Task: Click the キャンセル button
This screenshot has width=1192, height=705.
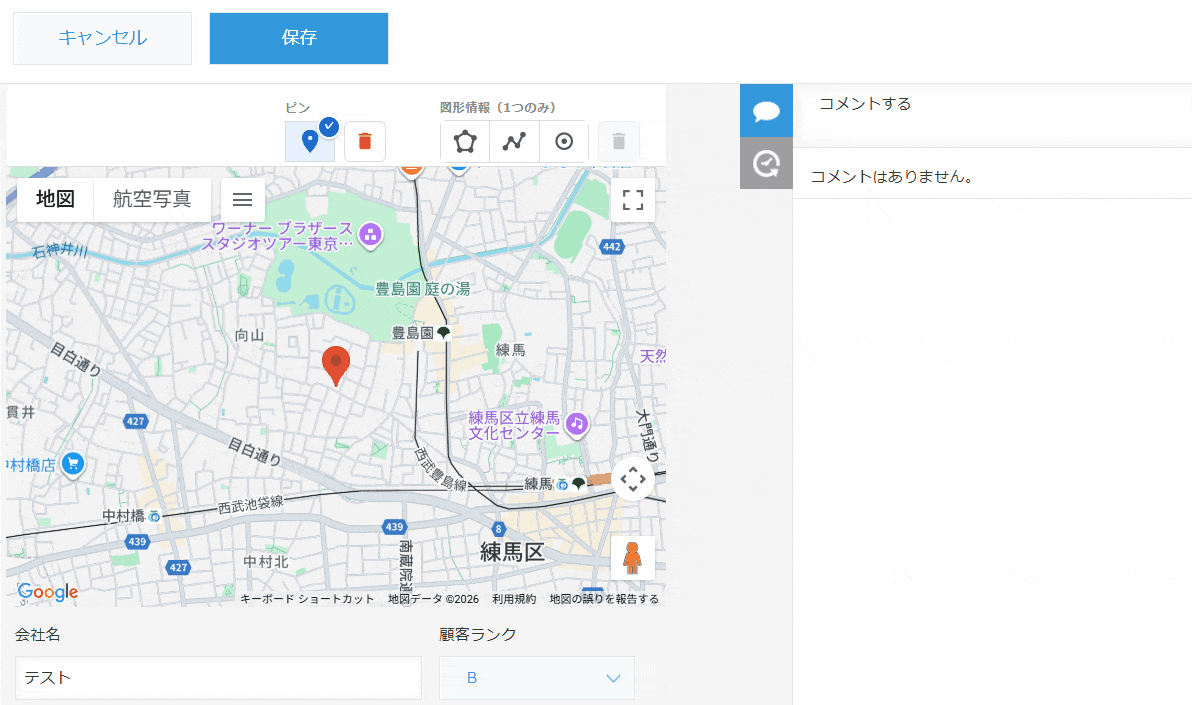Action: [x=102, y=38]
